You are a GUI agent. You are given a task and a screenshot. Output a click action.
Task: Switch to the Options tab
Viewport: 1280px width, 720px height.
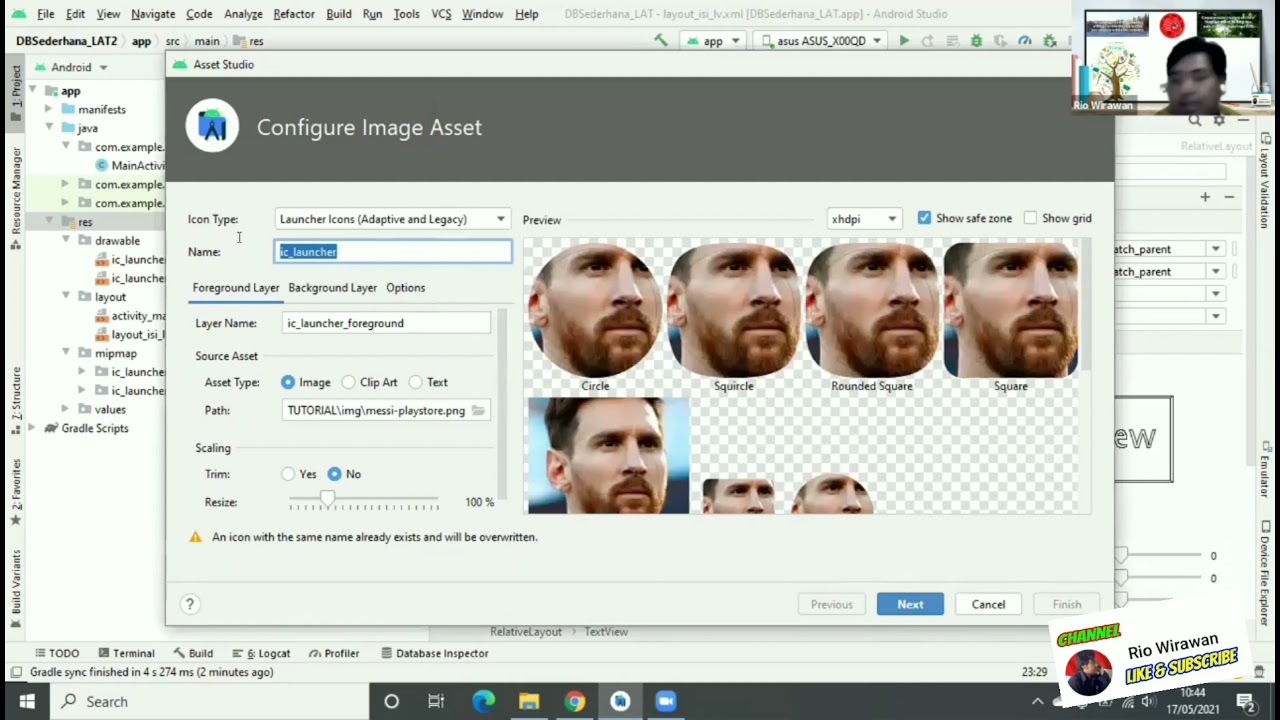tap(406, 288)
